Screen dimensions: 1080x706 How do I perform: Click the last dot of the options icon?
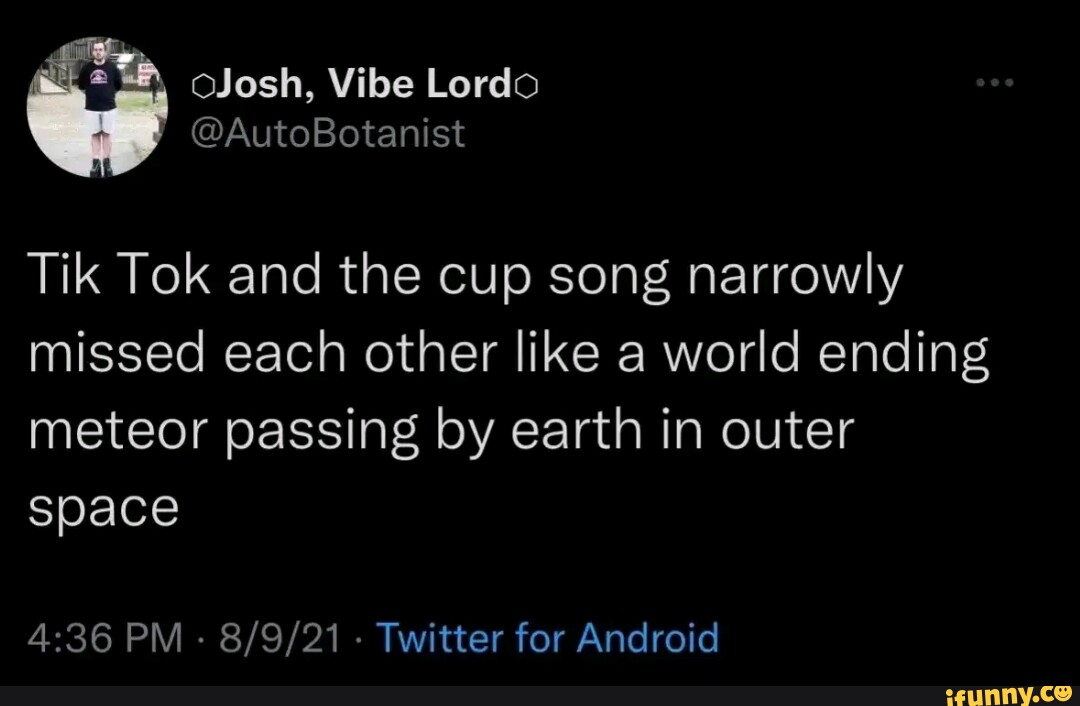click(1010, 84)
